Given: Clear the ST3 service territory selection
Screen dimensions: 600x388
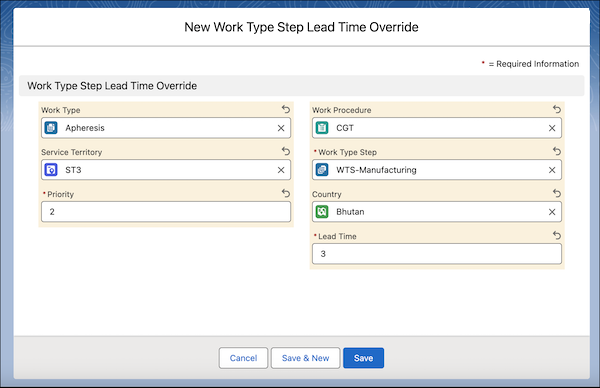Looking at the screenshot, I should coord(281,170).
